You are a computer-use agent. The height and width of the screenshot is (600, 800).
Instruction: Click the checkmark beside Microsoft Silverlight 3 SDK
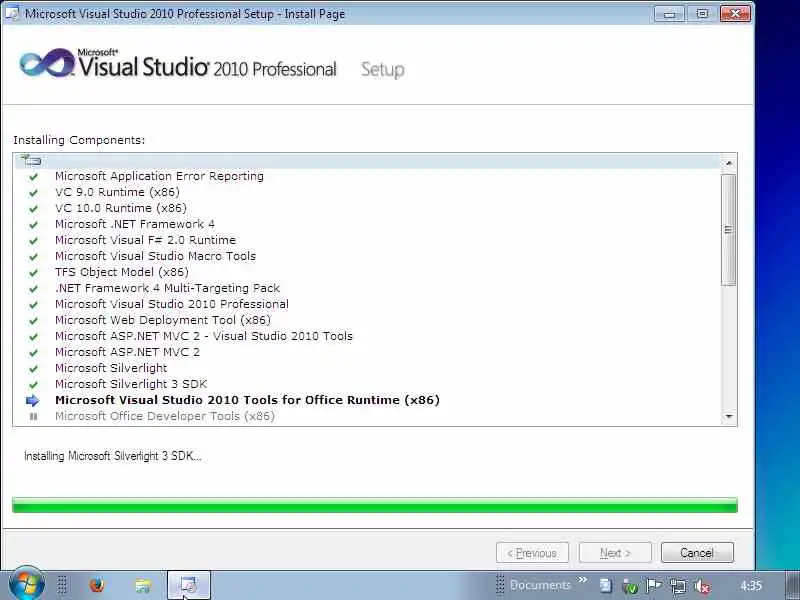[x=33, y=385]
